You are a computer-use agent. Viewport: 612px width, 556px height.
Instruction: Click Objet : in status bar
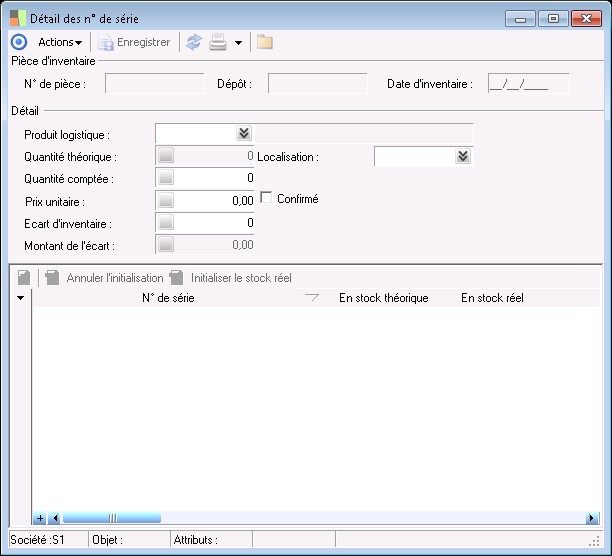[x=107, y=540]
